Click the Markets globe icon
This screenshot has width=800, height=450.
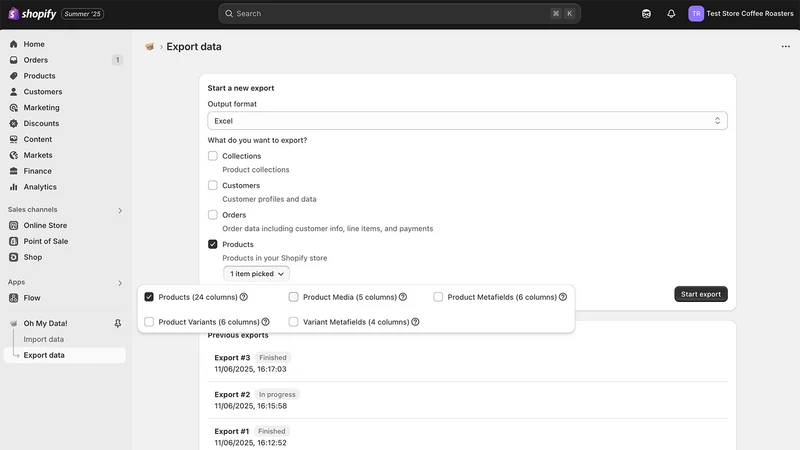pos(14,155)
